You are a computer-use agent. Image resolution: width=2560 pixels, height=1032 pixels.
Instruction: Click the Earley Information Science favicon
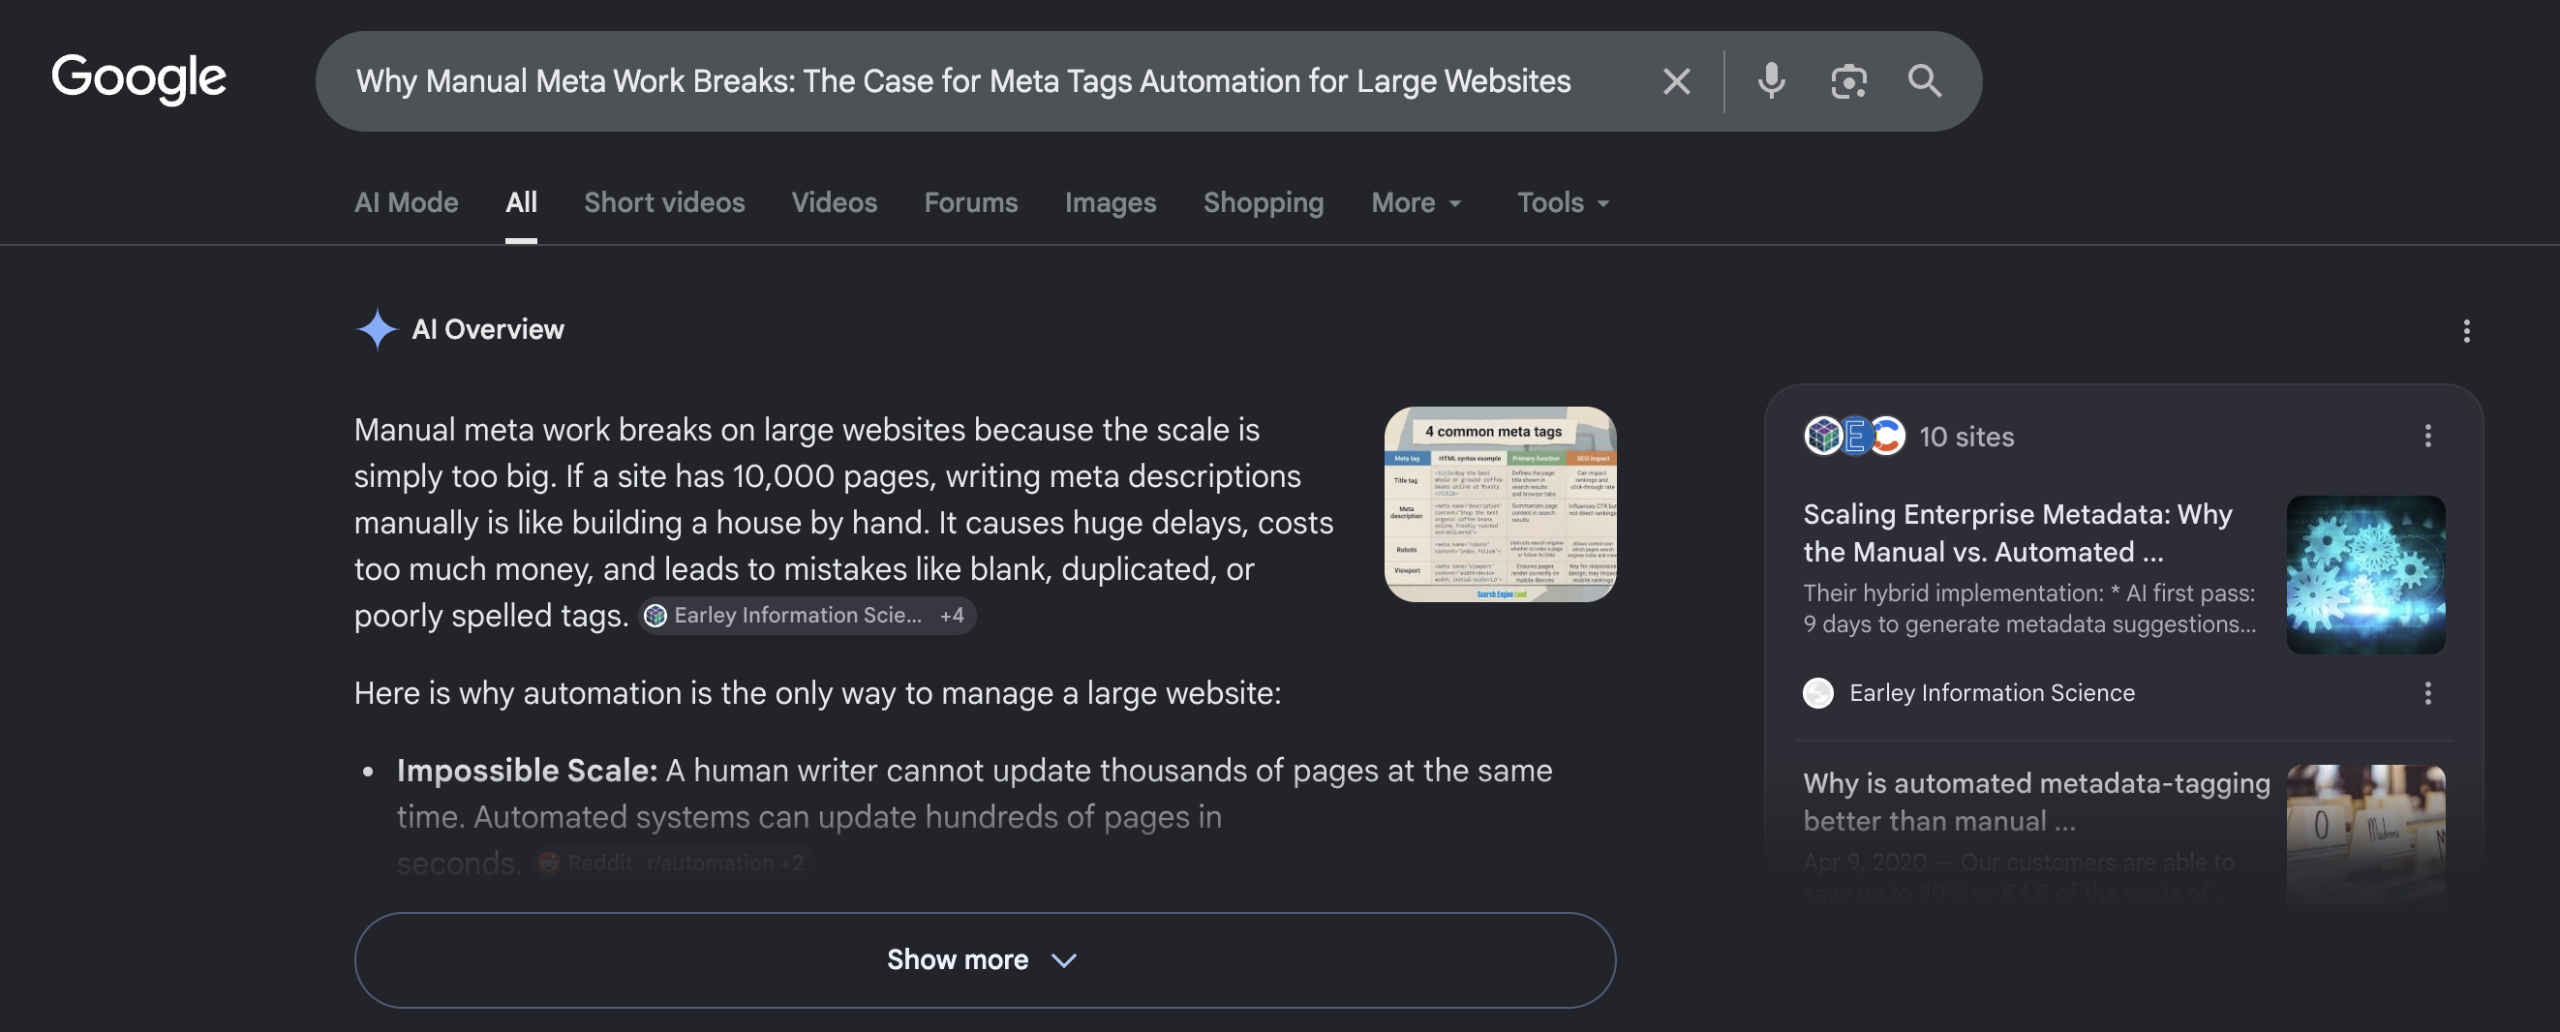pyautogui.click(x=1818, y=693)
